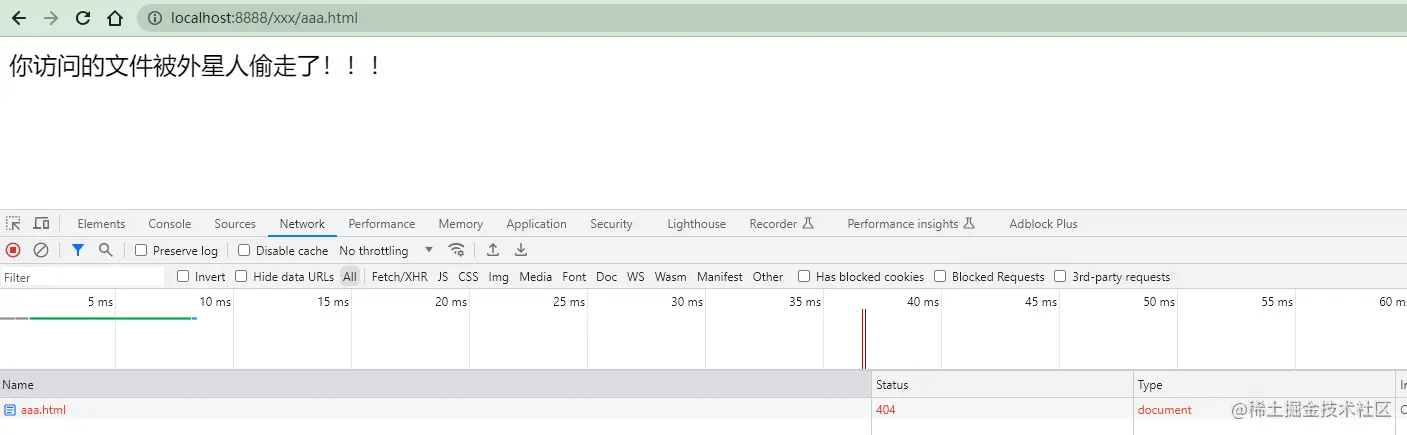Image resolution: width=1407 pixels, height=435 pixels.
Task: Tick the Invert filter checkbox
Action: pyautogui.click(x=183, y=276)
